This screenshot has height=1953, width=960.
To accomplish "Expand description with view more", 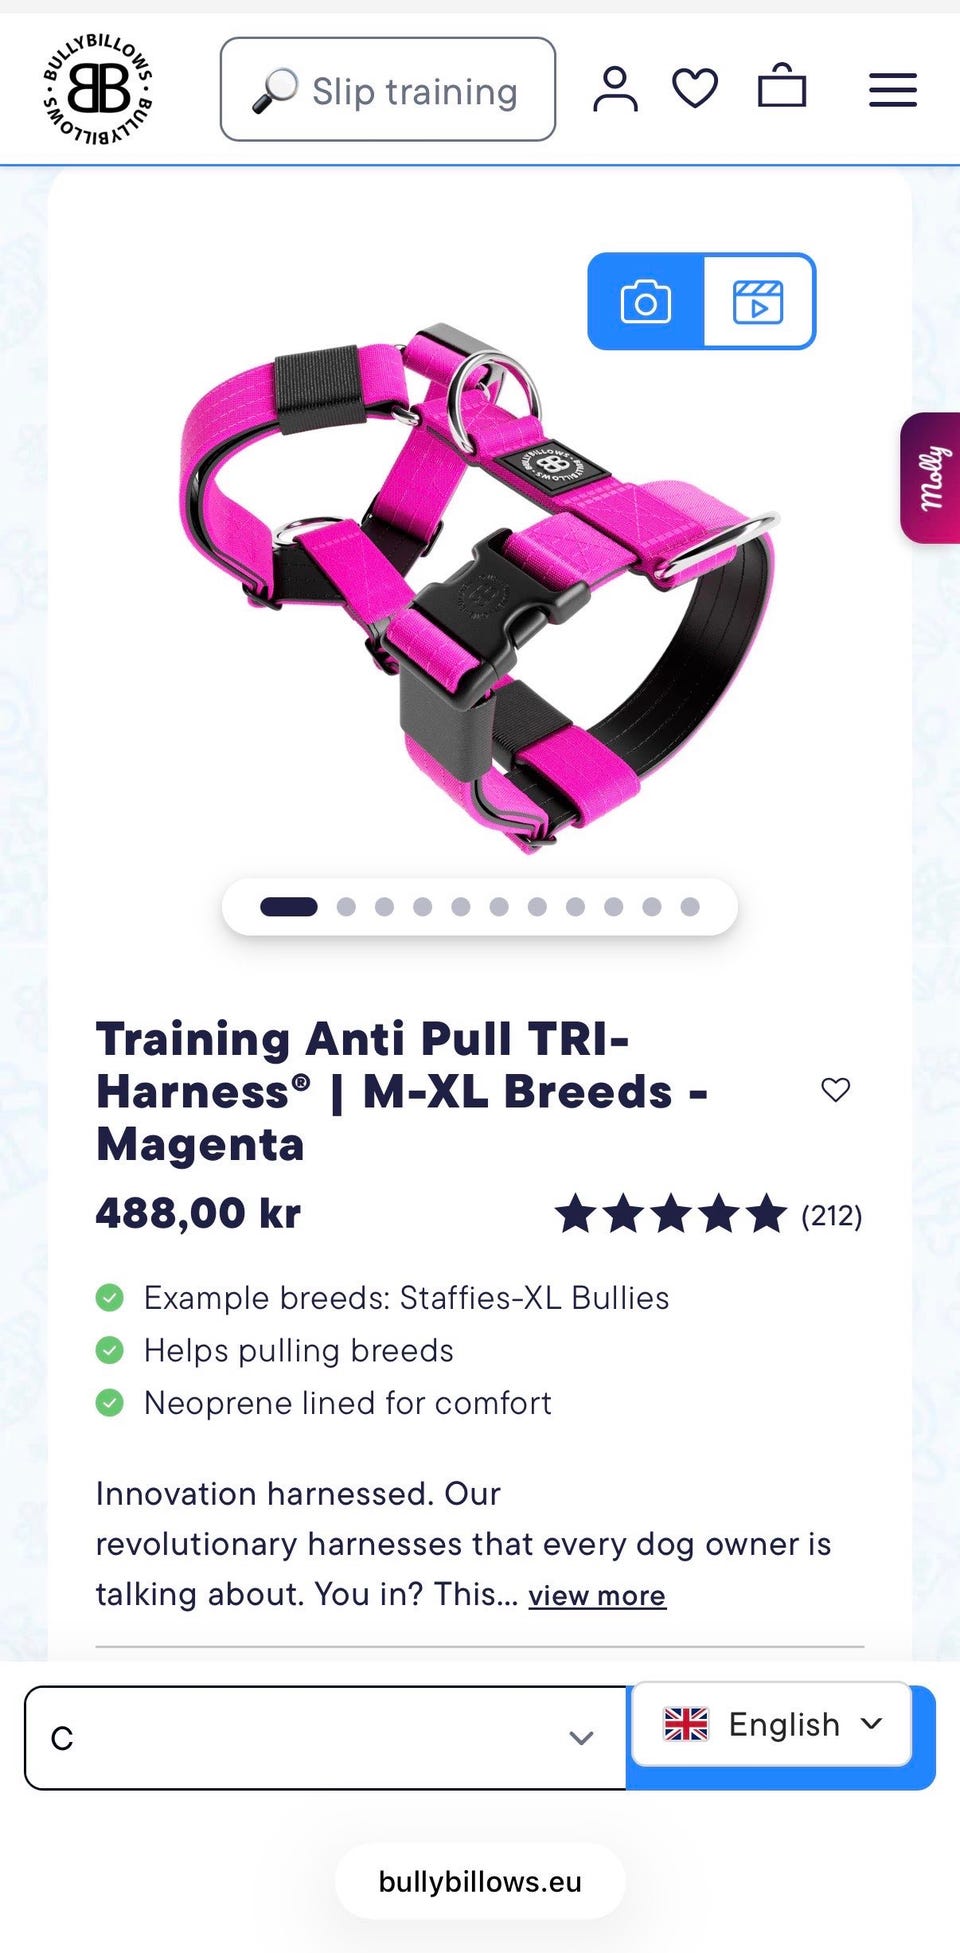I will tap(597, 1595).
